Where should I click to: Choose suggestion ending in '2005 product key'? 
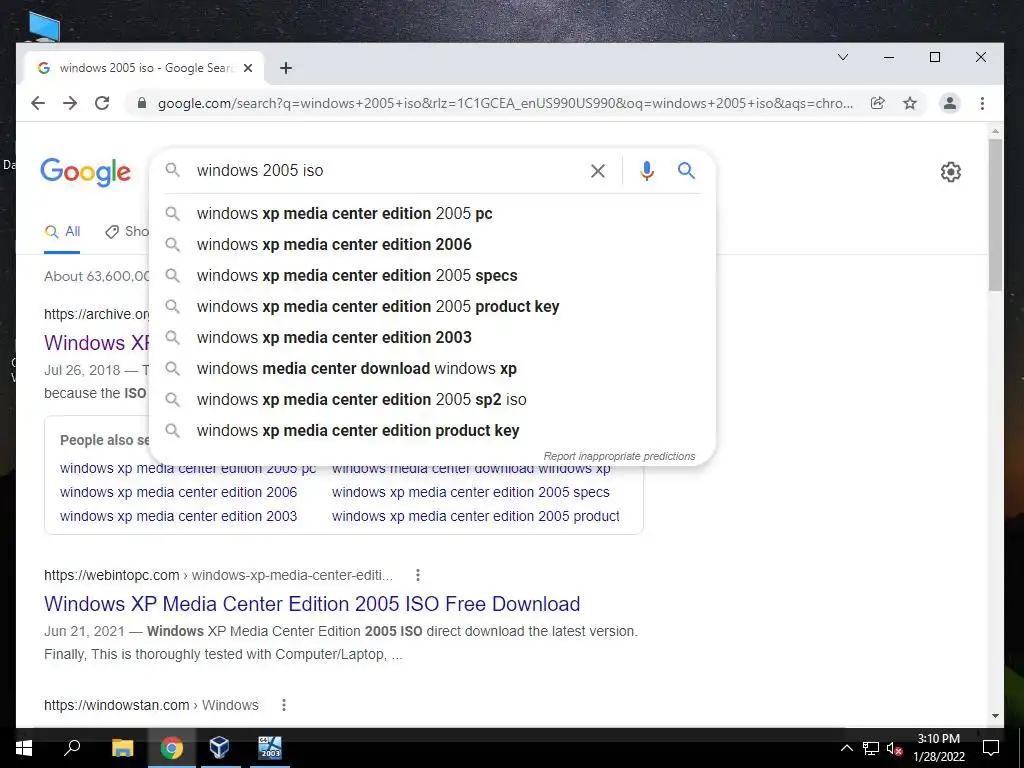[x=432, y=306]
